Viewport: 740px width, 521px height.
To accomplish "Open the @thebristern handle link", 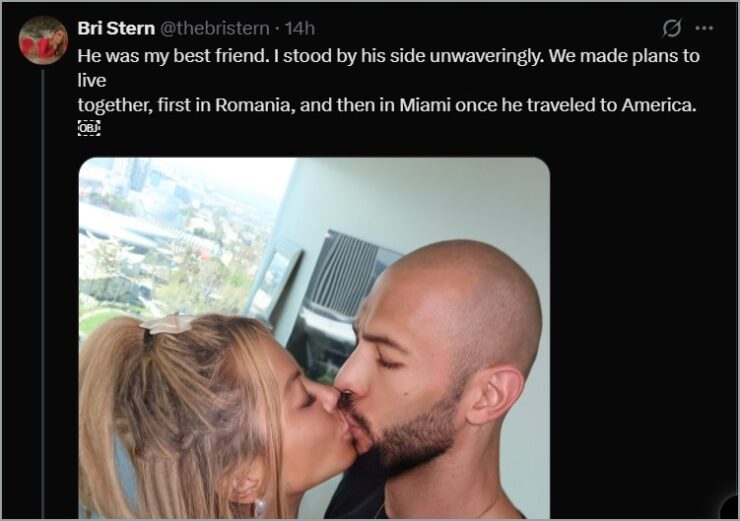I will [215, 28].
